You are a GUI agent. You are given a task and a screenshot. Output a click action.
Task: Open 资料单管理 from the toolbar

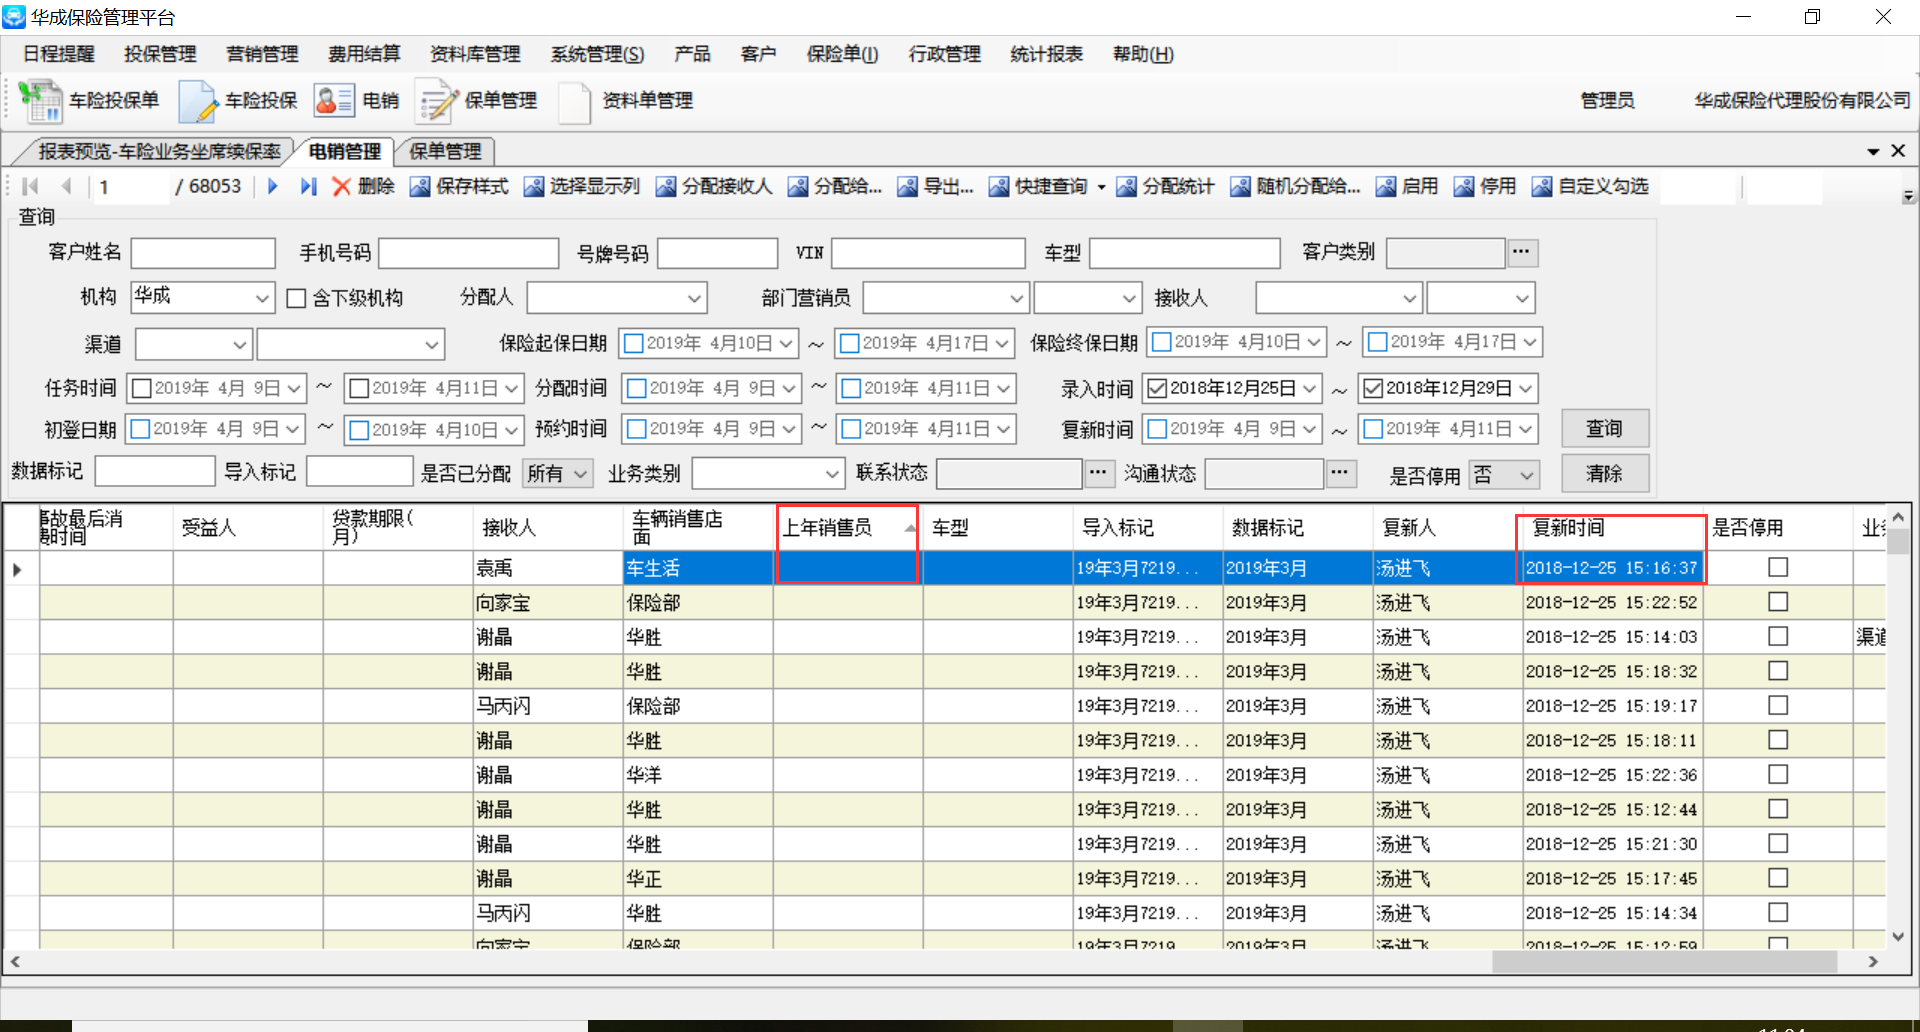(574, 101)
